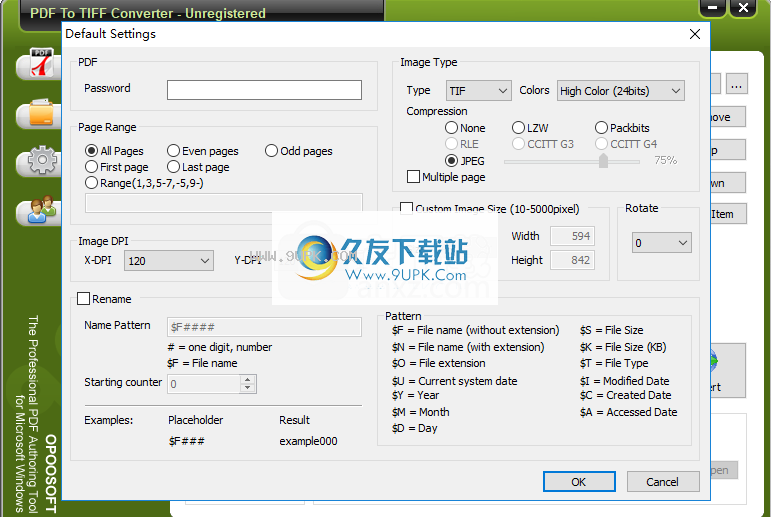Click the users sidebar icon
The height and width of the screenshot is (517, 771).
pos(41,210)
